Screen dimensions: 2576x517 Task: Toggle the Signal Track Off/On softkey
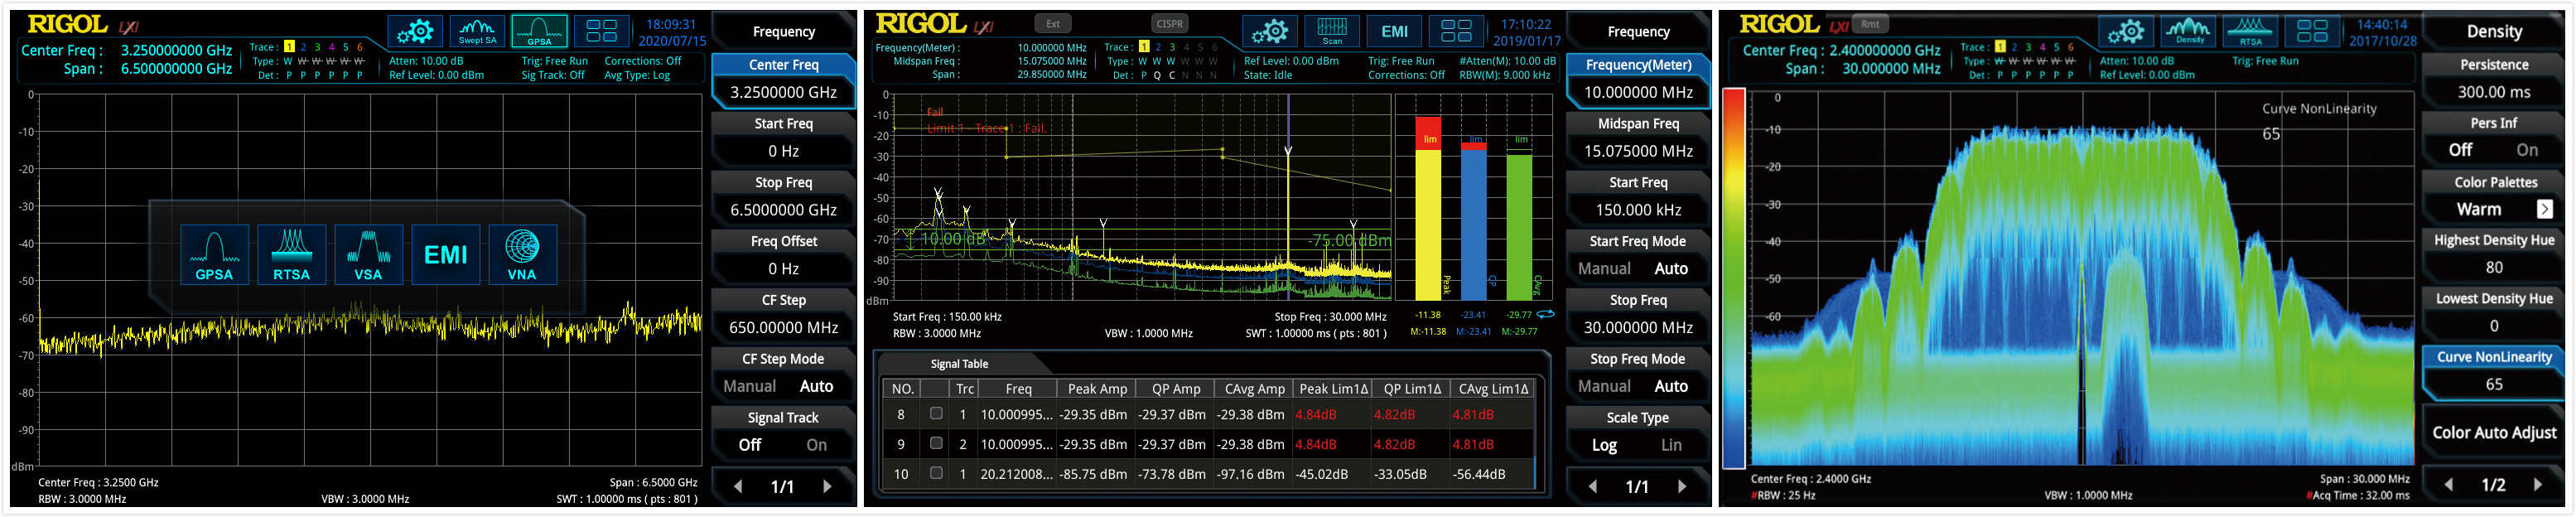(x=783, y=433)
